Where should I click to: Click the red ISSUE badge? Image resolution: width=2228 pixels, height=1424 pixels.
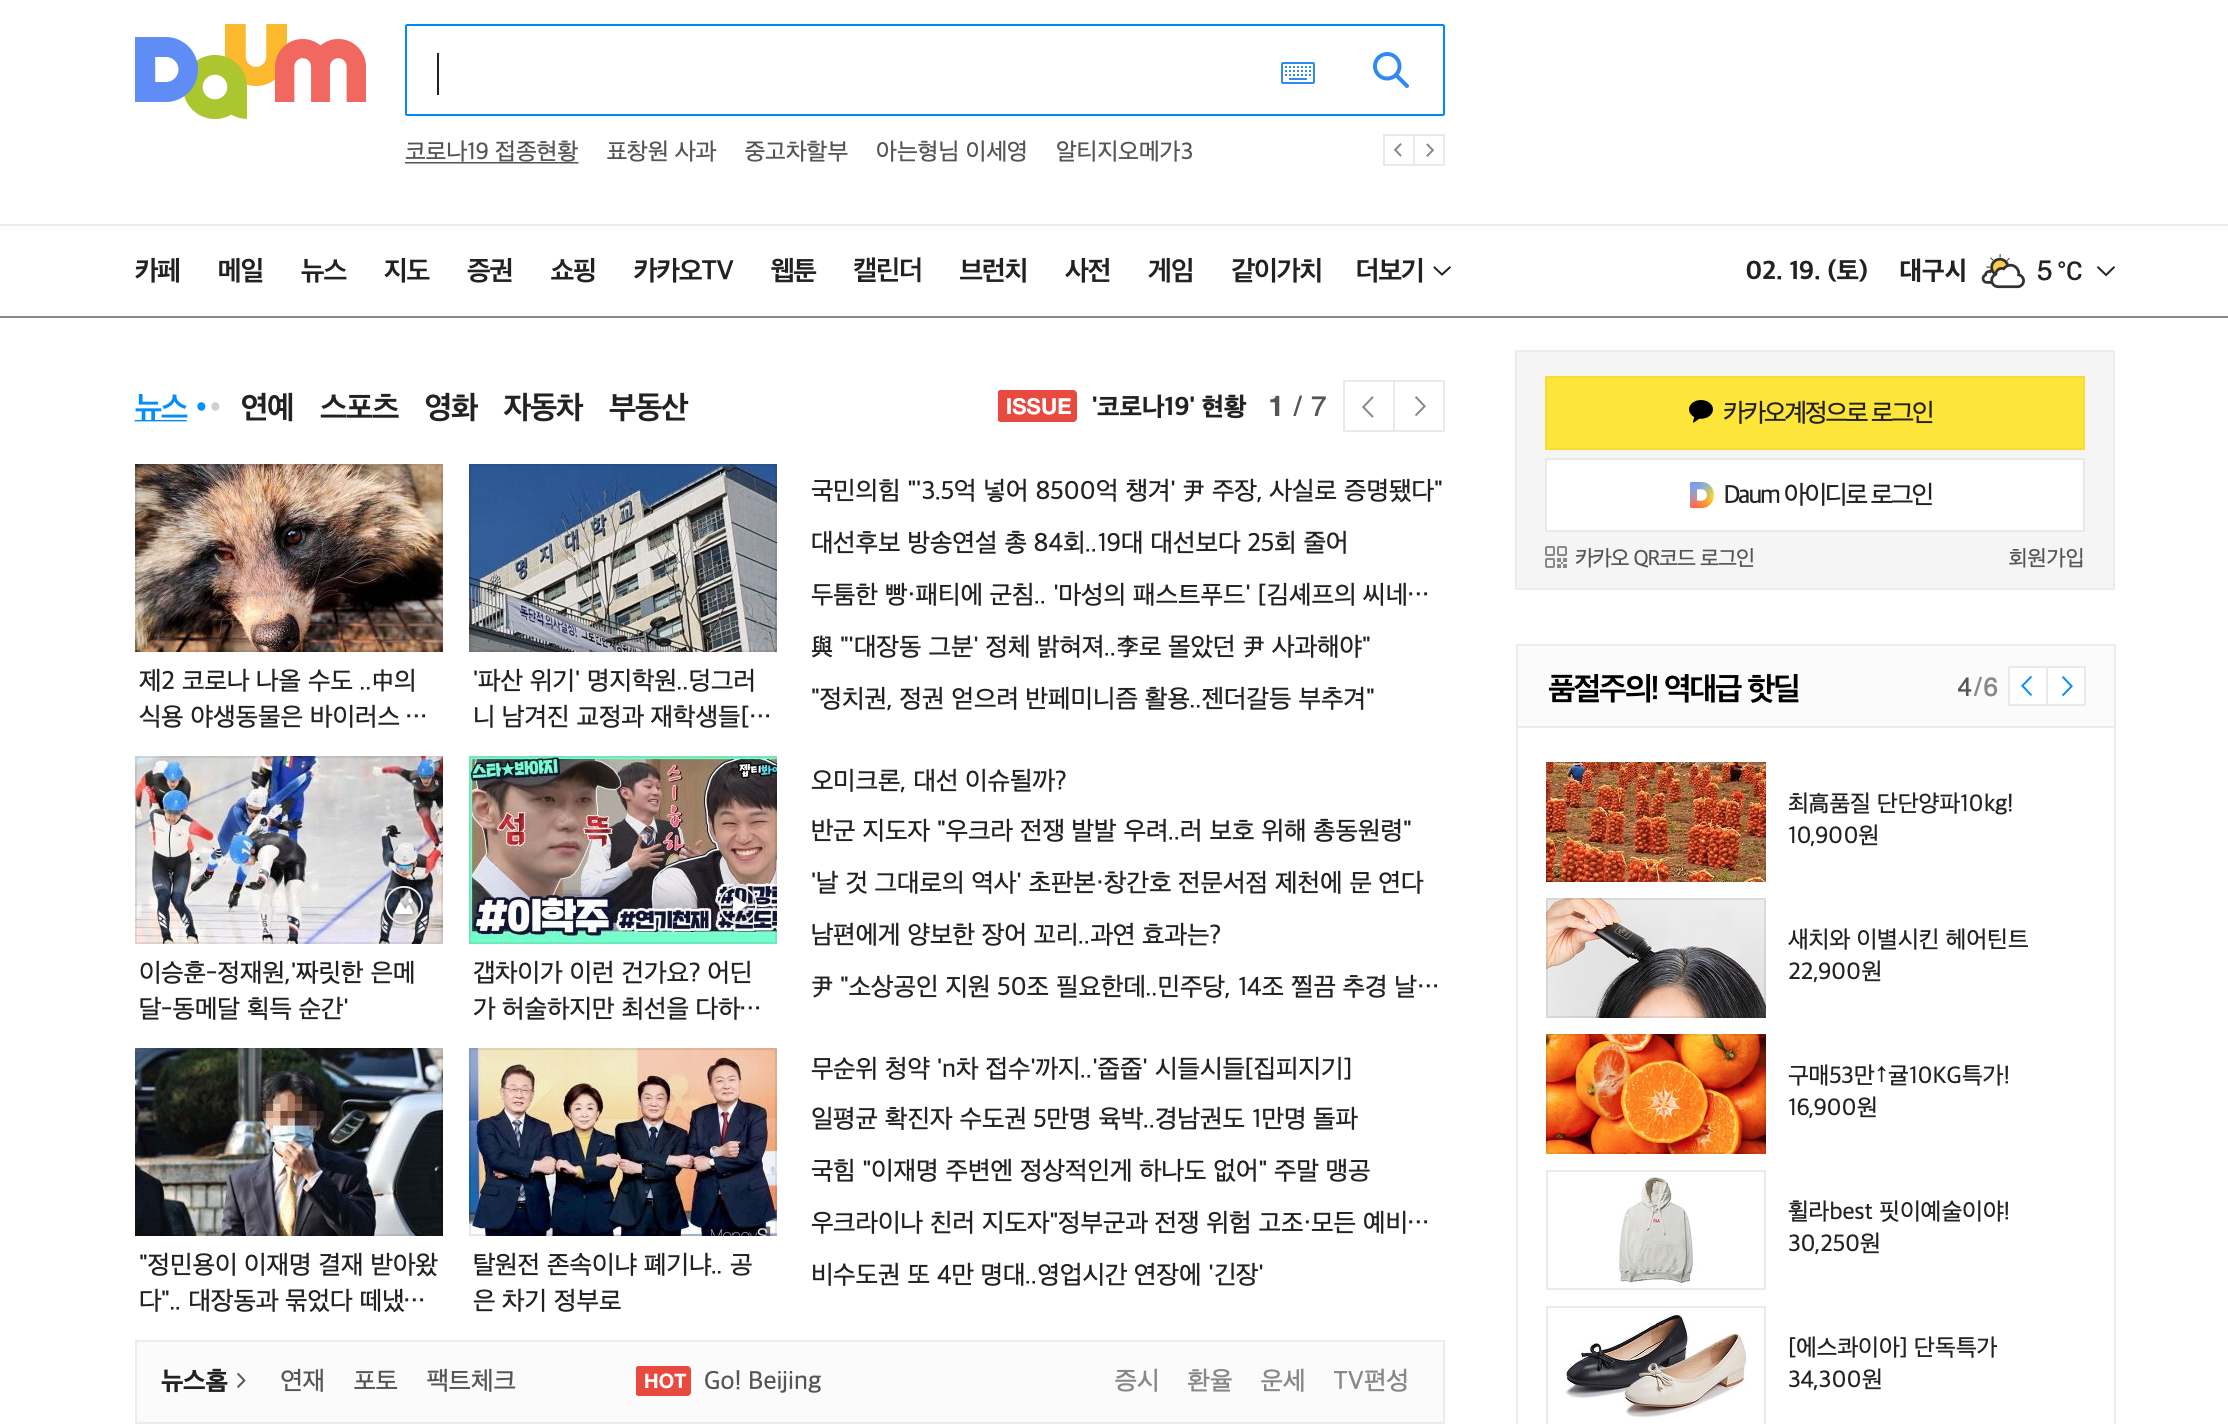[x=1037, y=406]
